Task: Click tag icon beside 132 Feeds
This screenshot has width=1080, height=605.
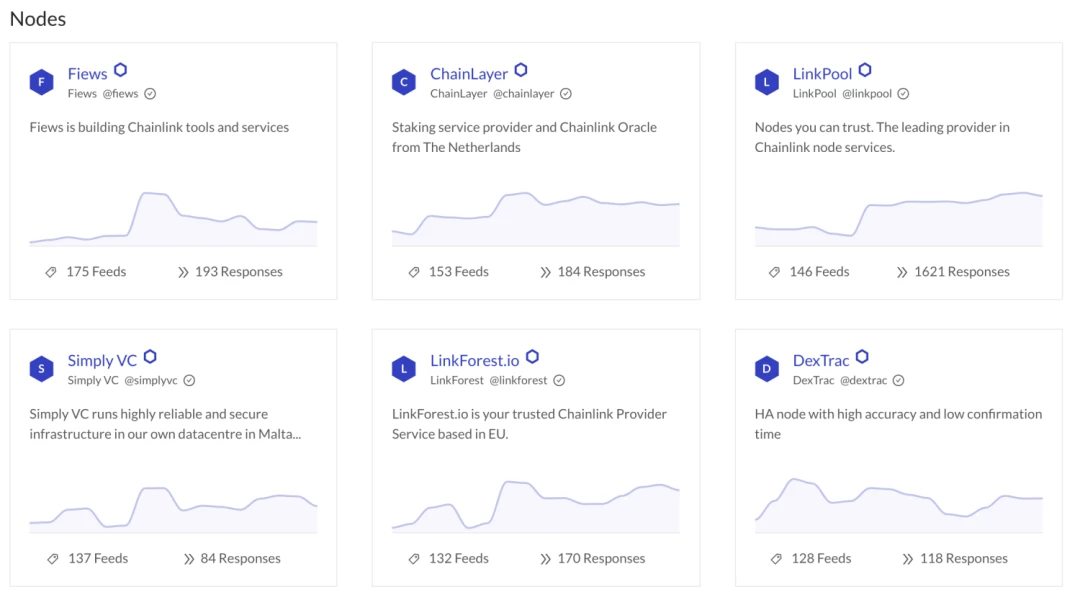Action: pos(414,559)
